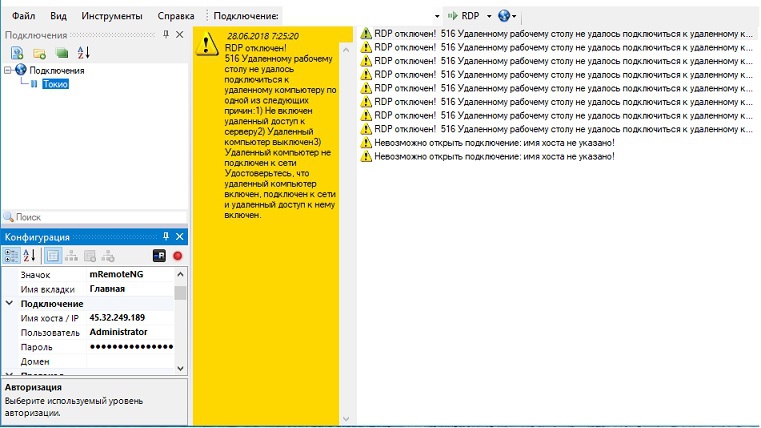
Task: Click the New Connection icon in Connections panel
Action: (x=17, y=53)
